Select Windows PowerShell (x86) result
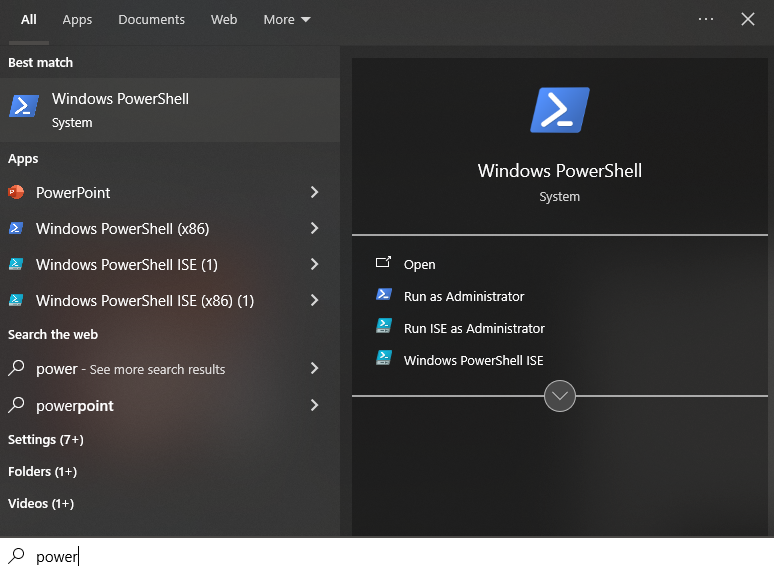Screen dimensions: 774x570 (x=170, y=228)
